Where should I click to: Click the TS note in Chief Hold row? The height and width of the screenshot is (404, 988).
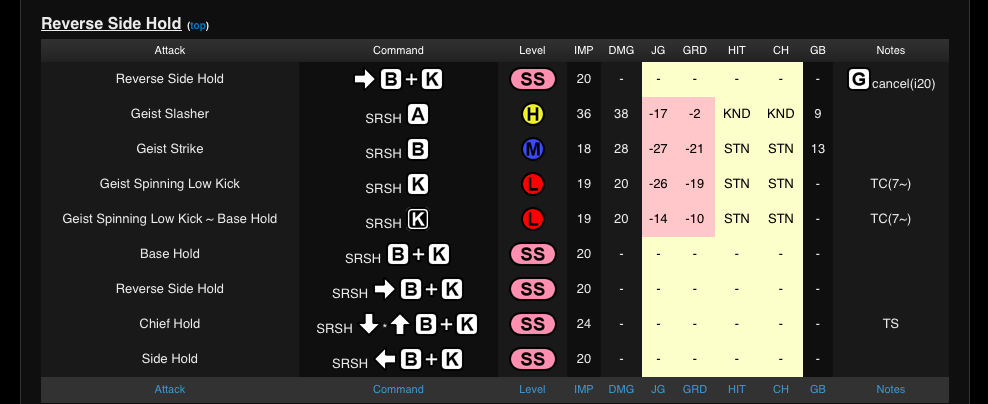point(890,324)
